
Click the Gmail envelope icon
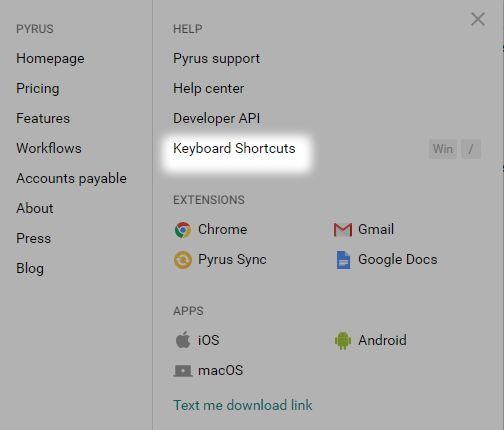pos(343,230)
